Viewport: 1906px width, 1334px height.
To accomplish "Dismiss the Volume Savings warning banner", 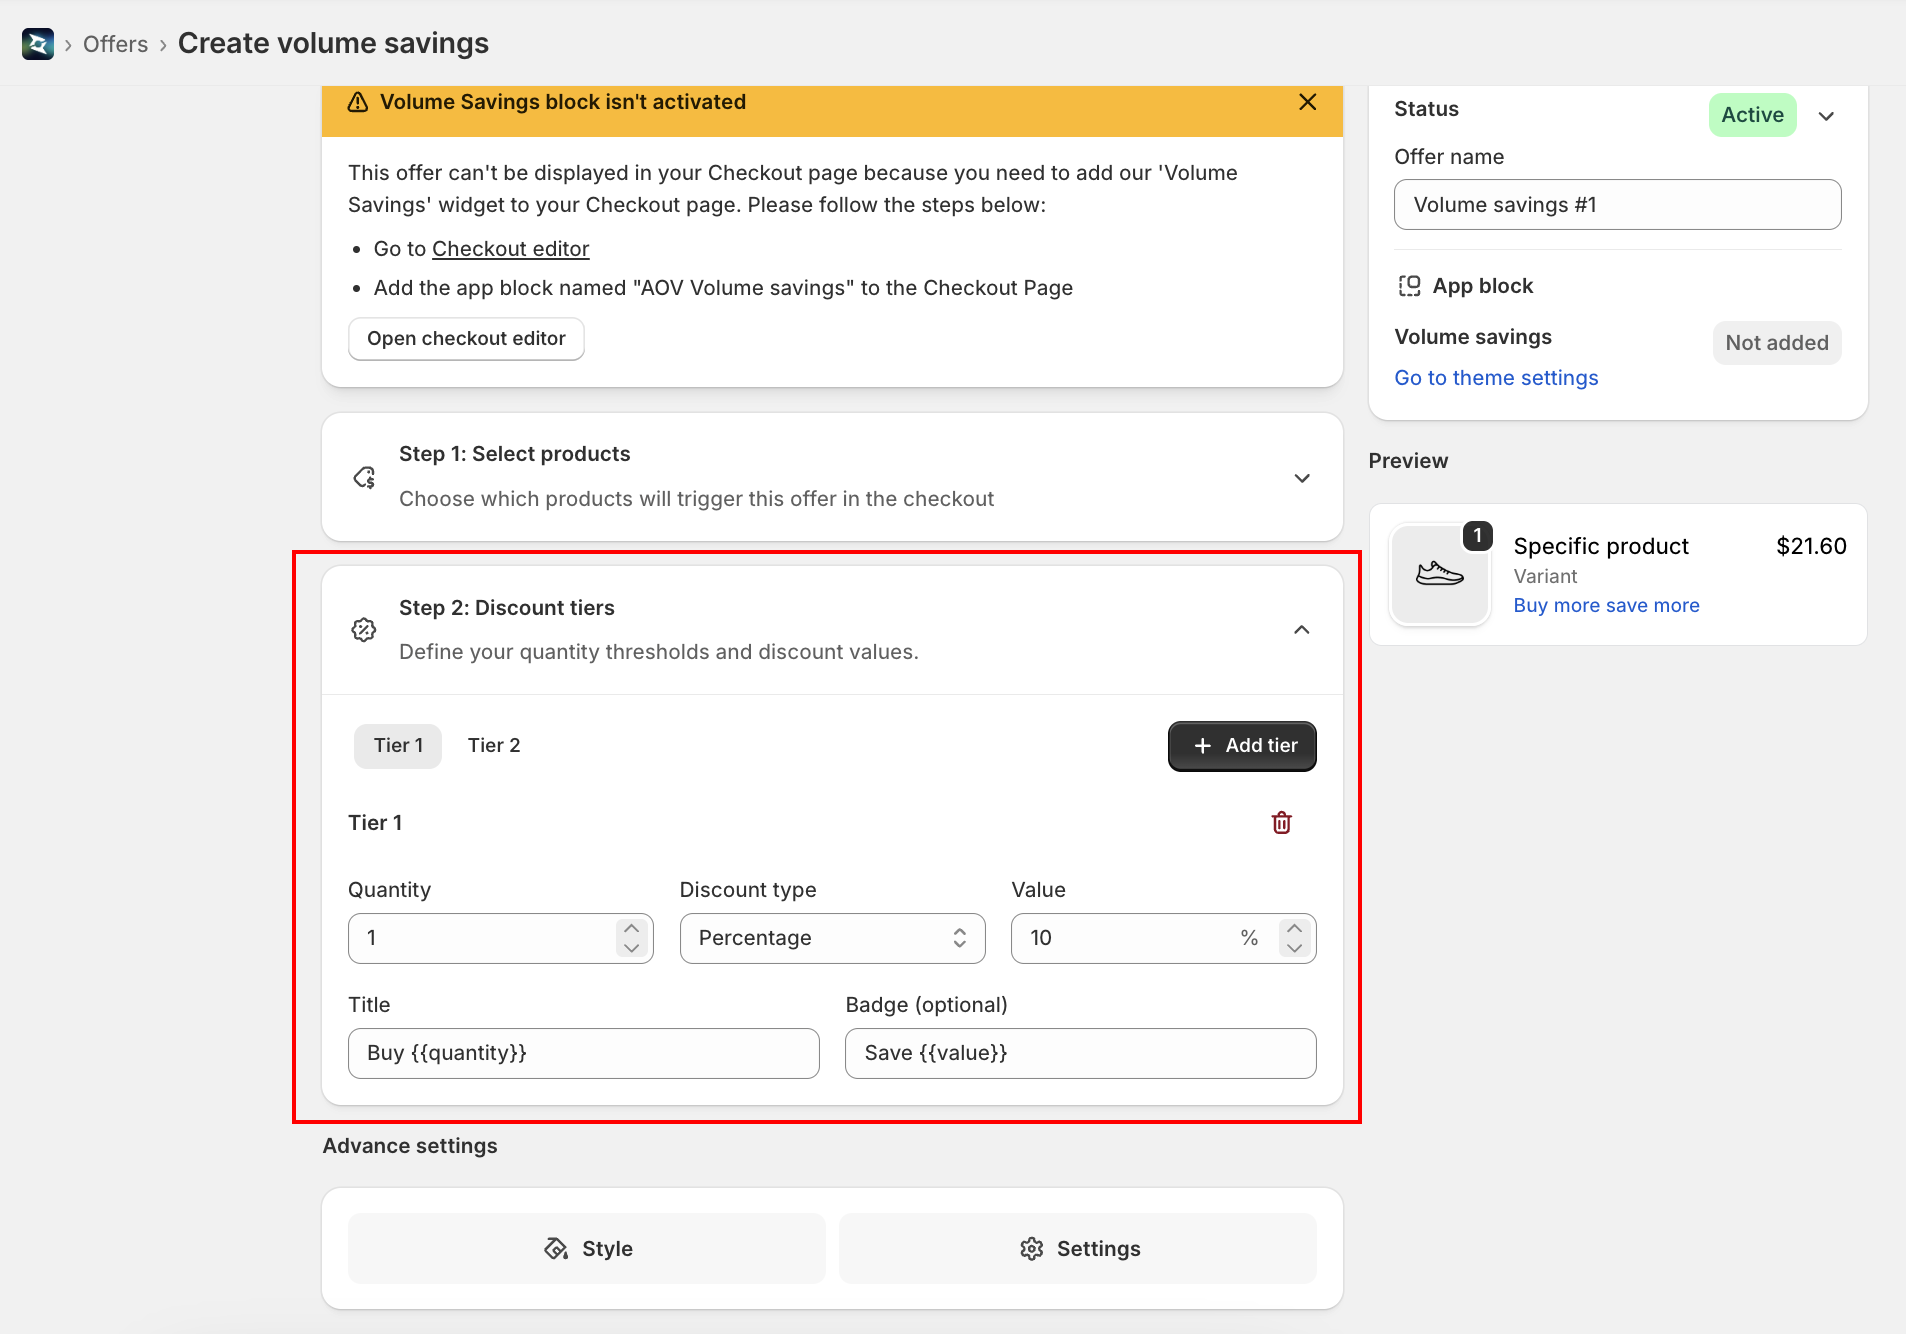I will (1307, 102).
